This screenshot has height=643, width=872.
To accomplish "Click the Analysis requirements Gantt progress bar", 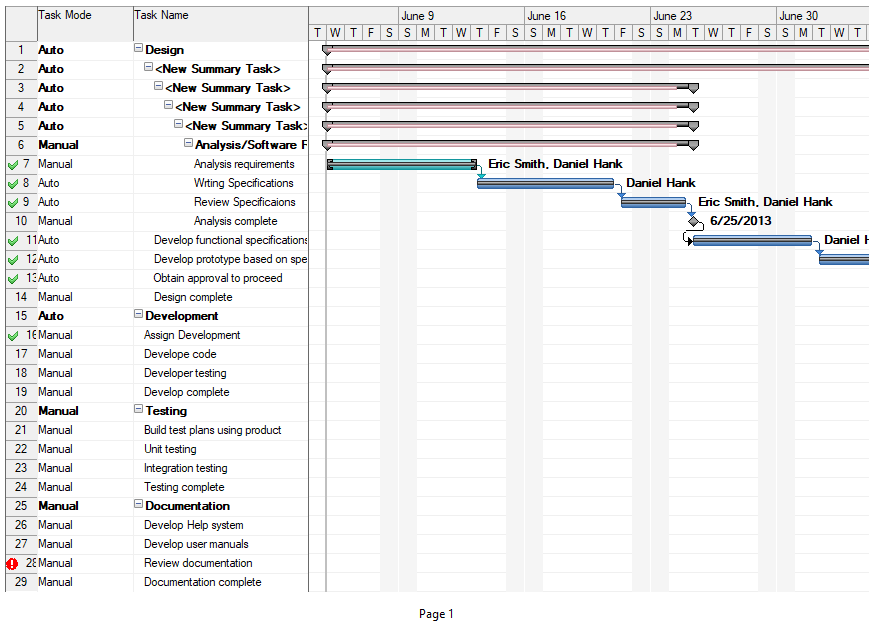I will click(402, 164).
